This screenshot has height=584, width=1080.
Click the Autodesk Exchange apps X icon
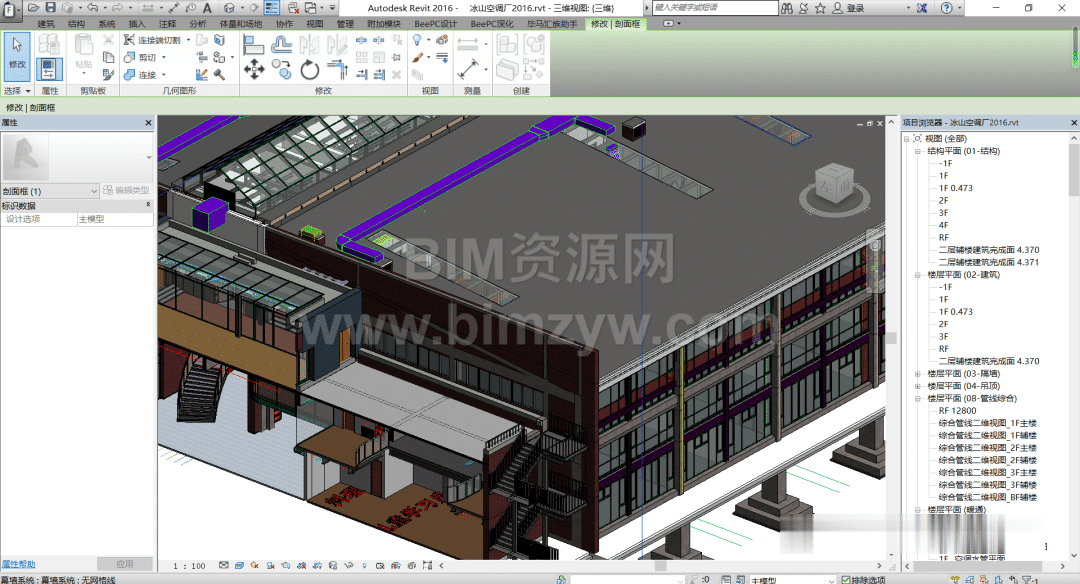[x=922, y=8]
